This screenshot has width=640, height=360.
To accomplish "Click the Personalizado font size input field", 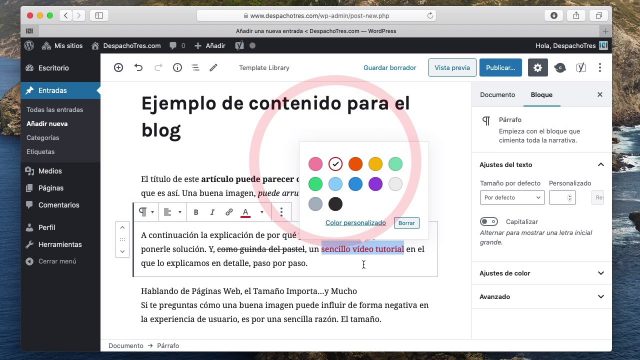I will [x=562, y=198].
